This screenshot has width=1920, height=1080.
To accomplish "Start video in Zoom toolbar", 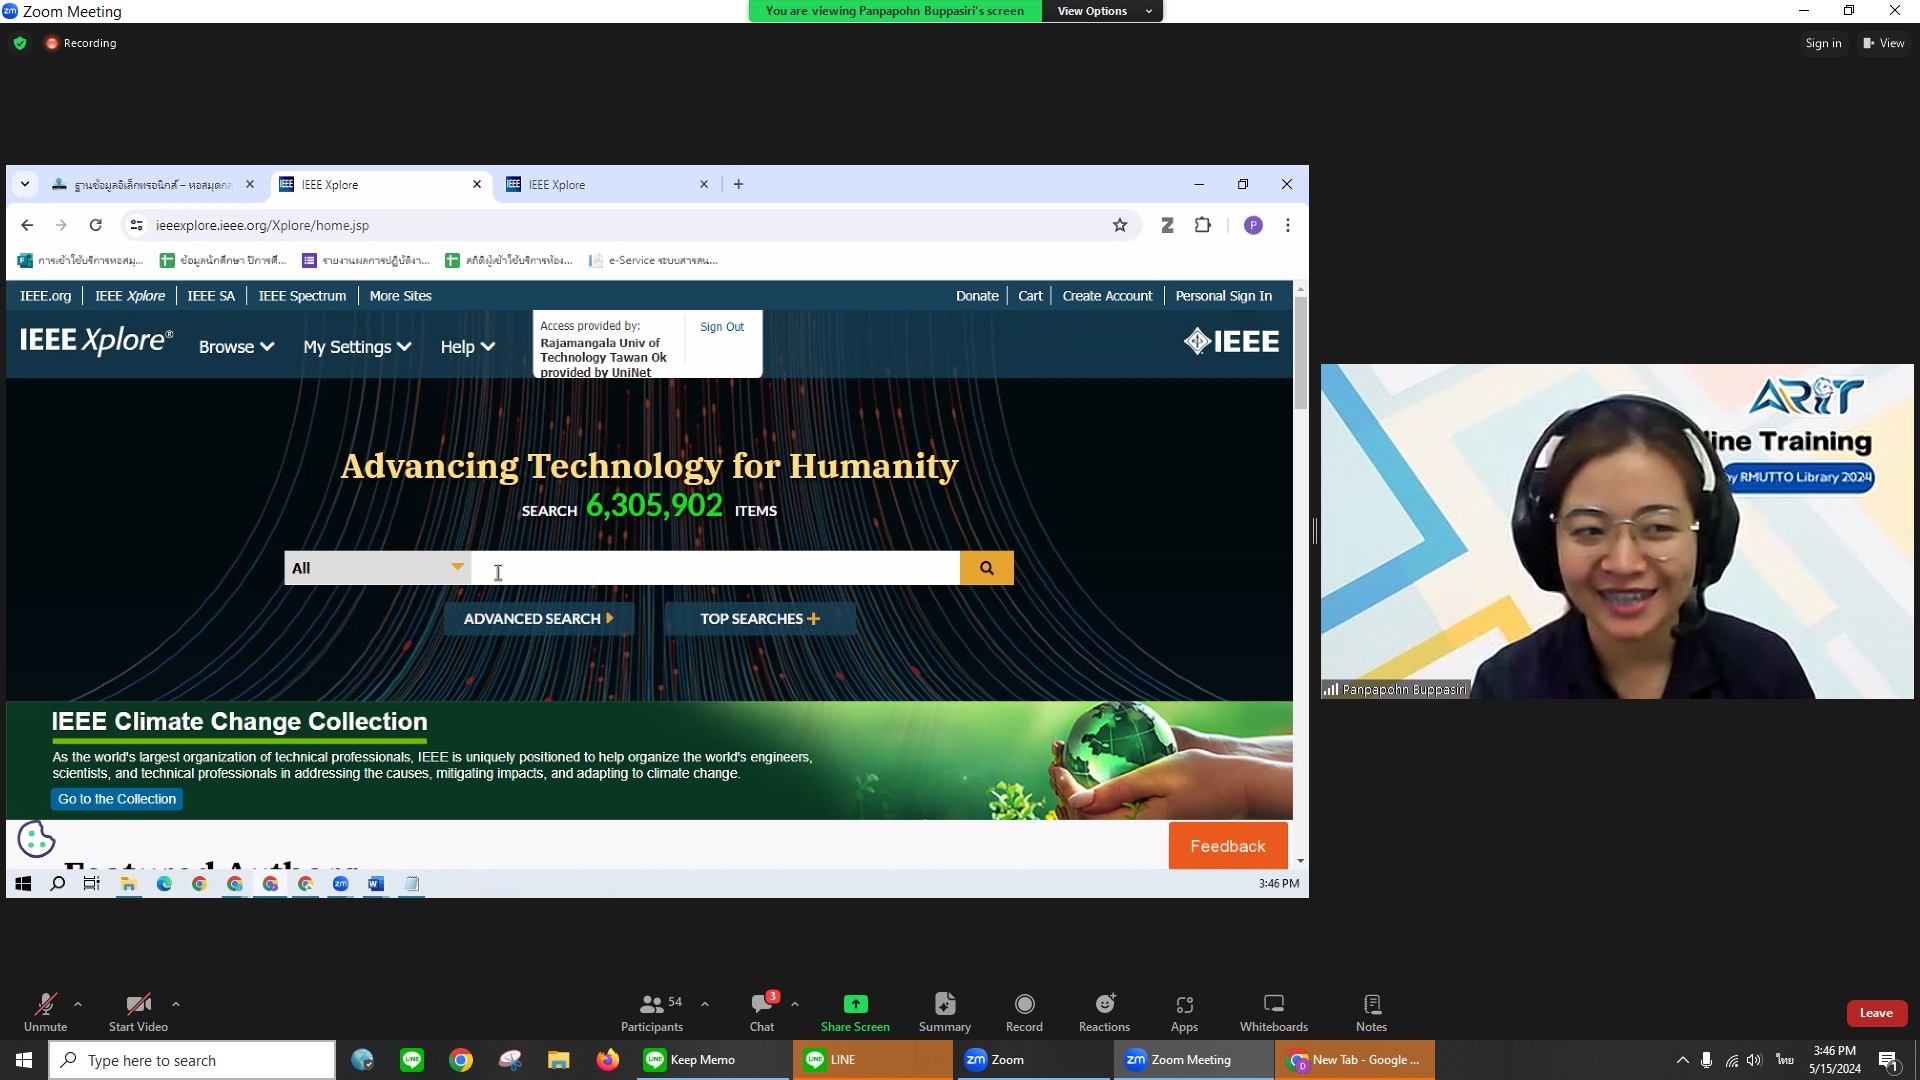I will [138, 1012].
